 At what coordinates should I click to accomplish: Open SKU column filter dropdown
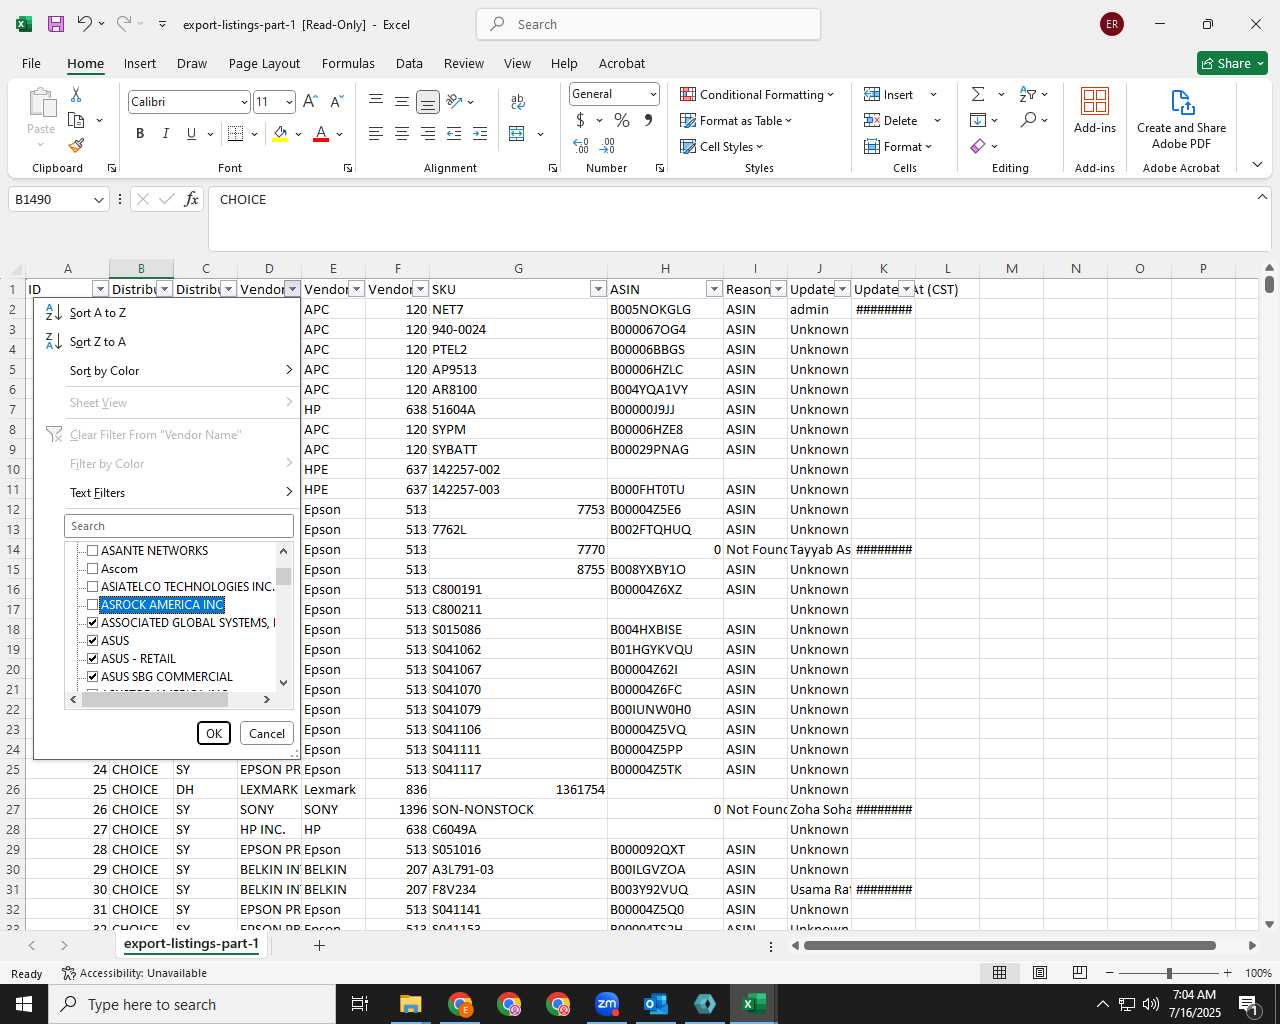[598, 289]
